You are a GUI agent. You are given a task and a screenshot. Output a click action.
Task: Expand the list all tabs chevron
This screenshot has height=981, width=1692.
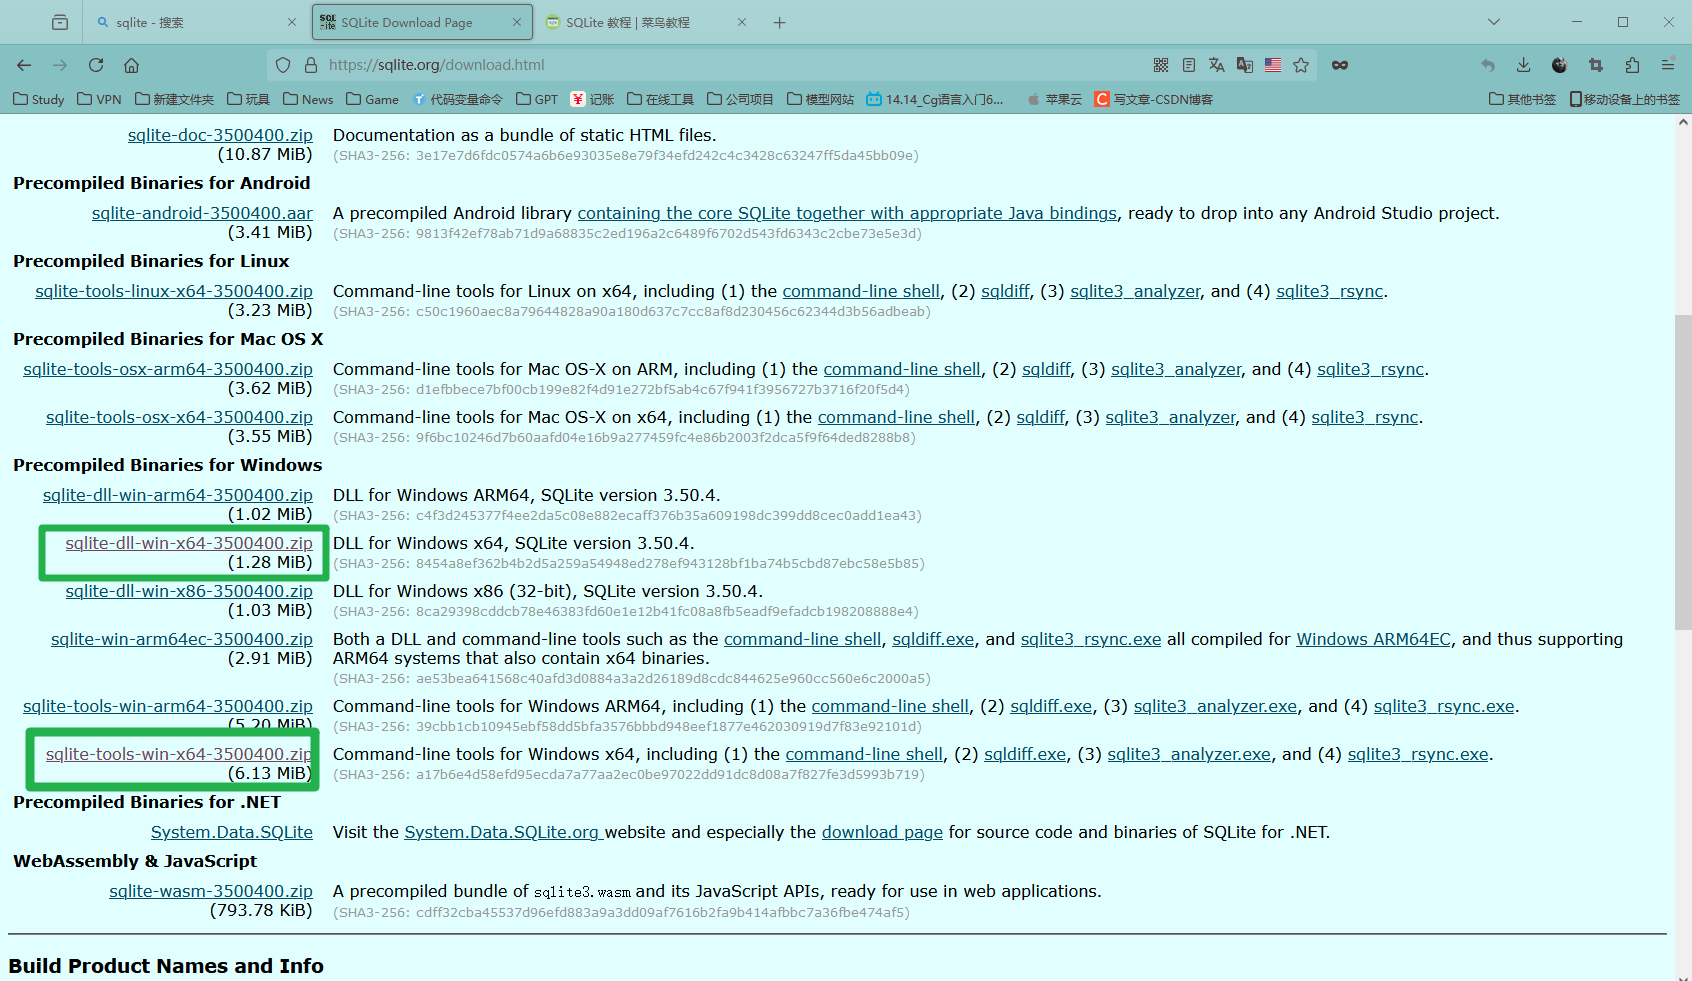tap(1494, 22)
